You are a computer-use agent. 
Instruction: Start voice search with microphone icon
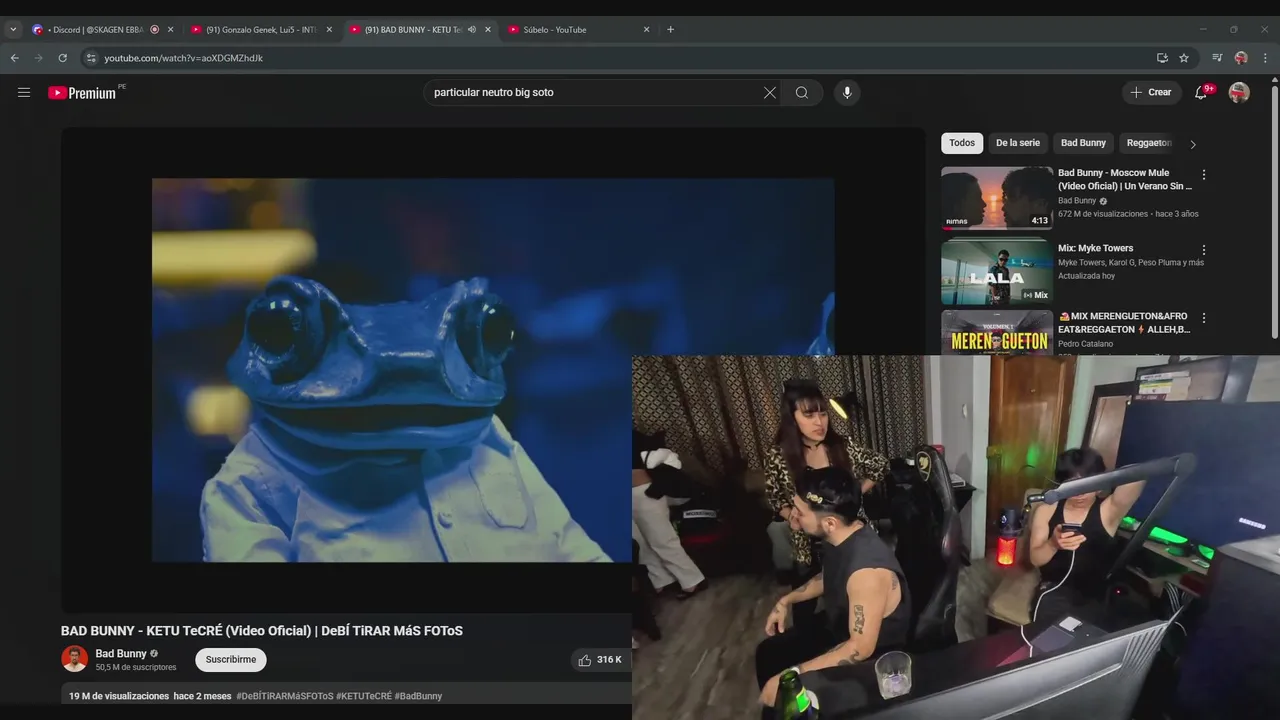click(847, 92)
